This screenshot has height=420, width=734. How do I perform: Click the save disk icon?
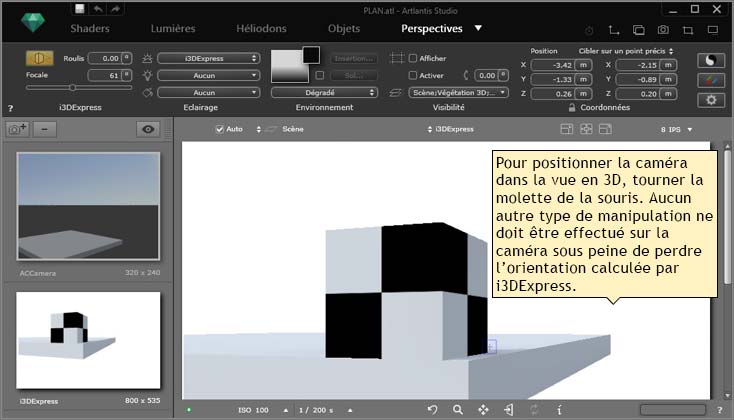click(80, 9)
